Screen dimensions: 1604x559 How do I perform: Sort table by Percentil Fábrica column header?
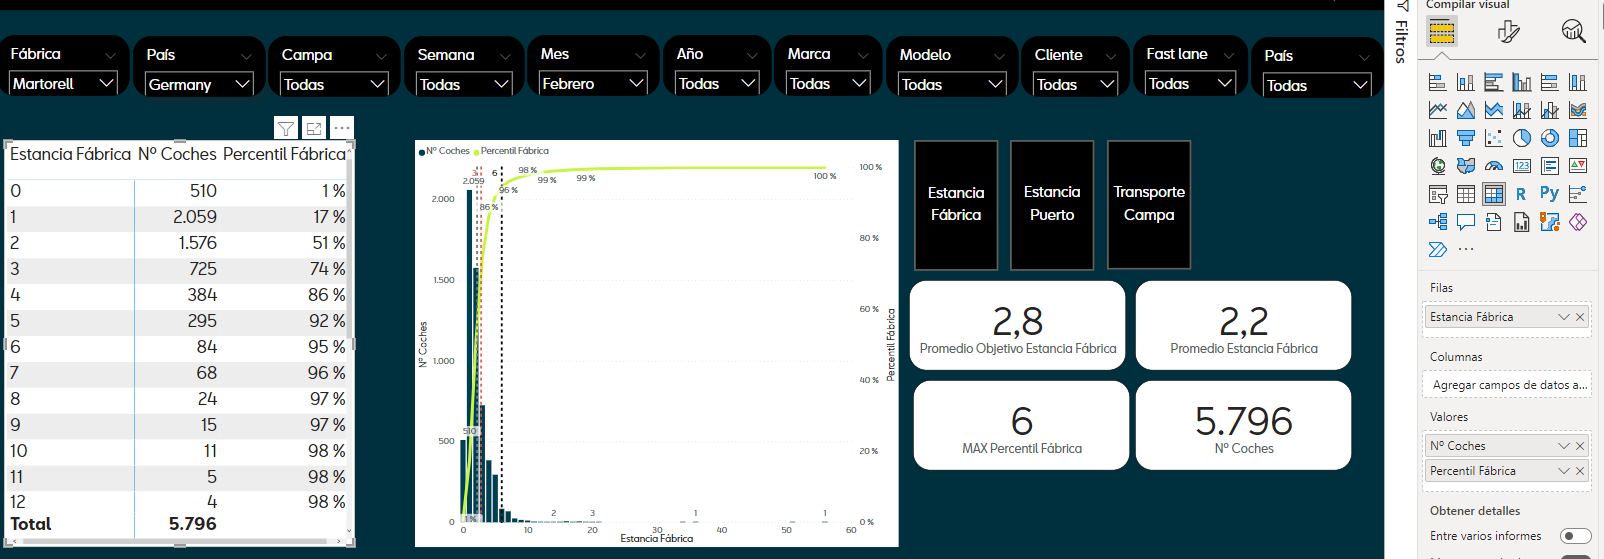point(284,154)
